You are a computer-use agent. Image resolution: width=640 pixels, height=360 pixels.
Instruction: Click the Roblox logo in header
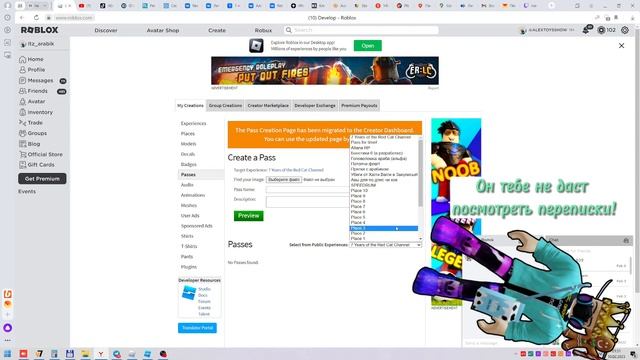coord(40,30)
